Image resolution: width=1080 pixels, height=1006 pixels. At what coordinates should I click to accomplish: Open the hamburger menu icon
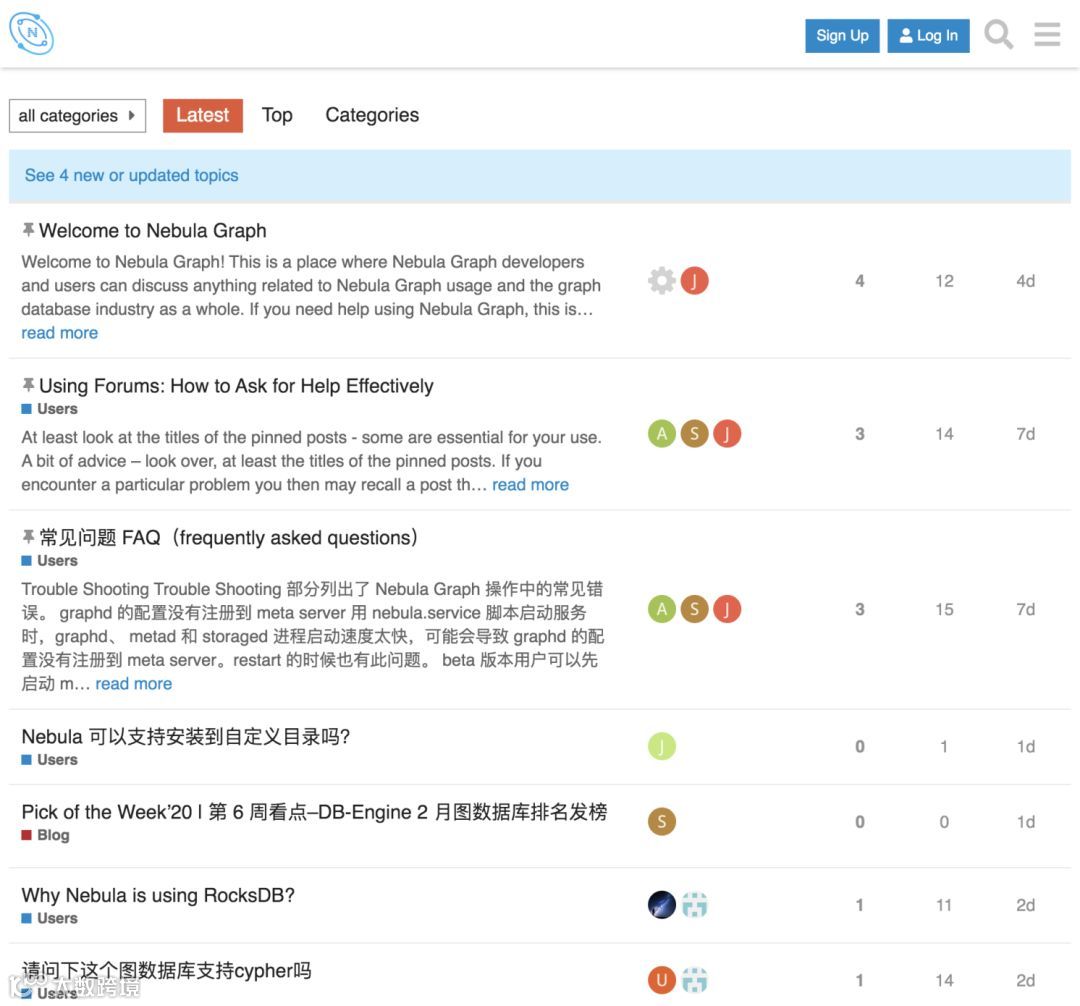[x=1047, y=34]
